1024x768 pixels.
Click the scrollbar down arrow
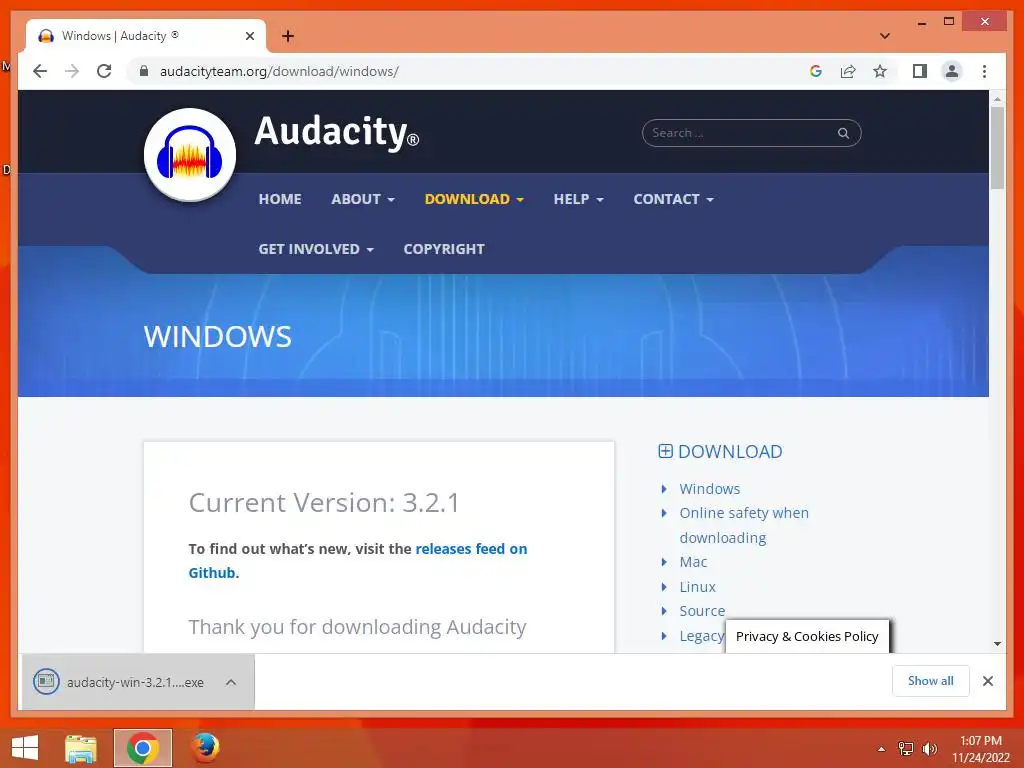pos(997,644)
